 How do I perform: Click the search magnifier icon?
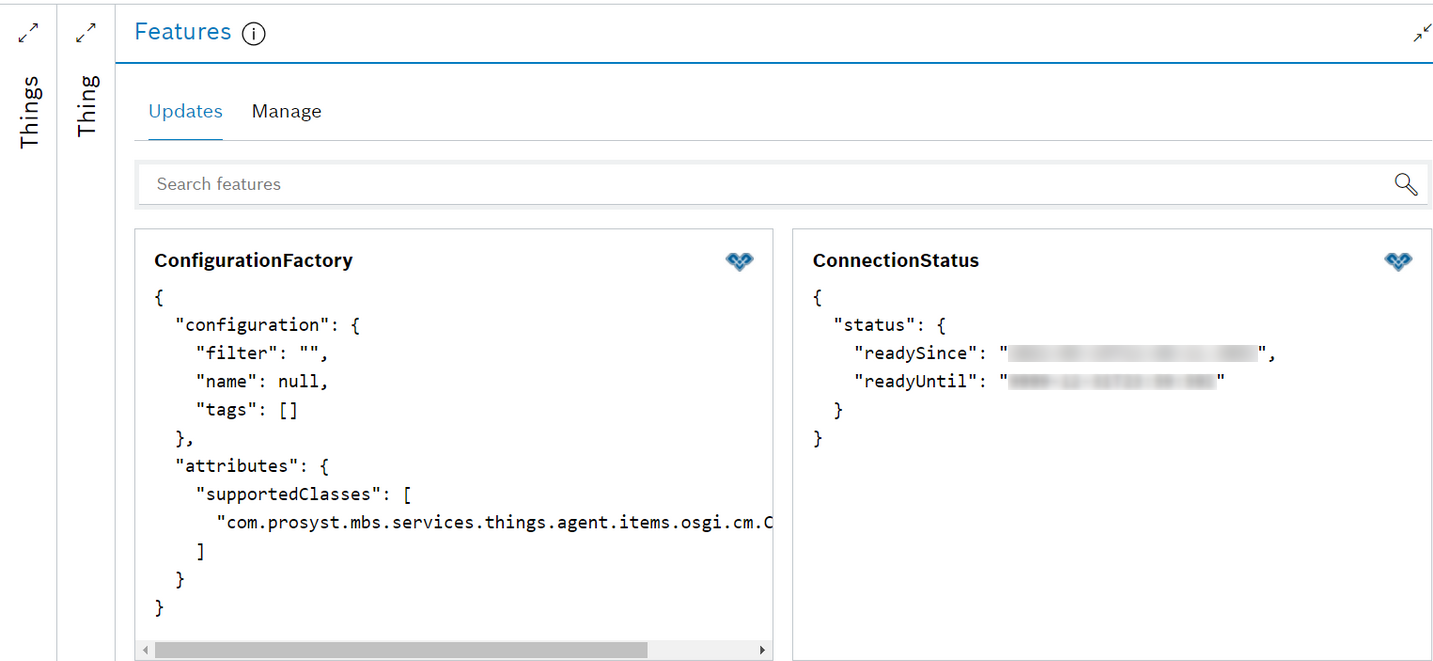click(1405, 184)
